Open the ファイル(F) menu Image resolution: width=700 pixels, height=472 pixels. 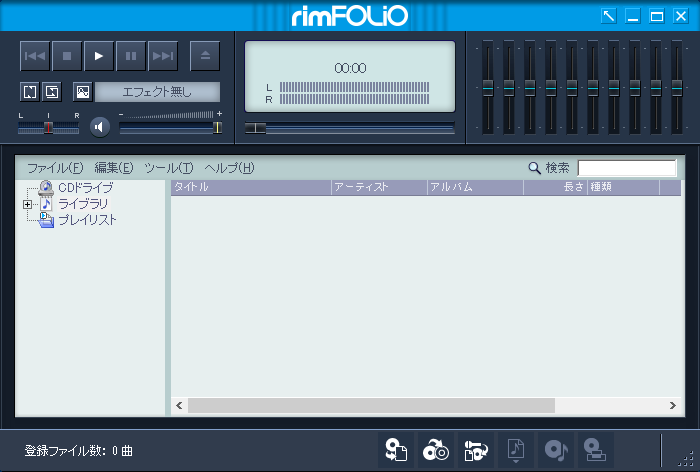55,168
